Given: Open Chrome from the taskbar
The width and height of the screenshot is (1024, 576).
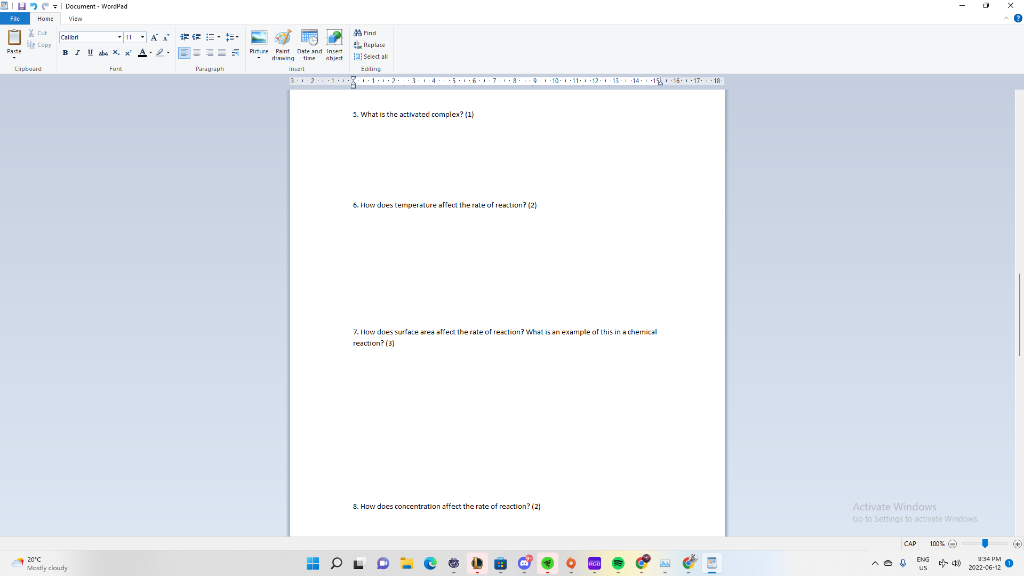Looking at the screenshot, I should (x=641, y=563).
